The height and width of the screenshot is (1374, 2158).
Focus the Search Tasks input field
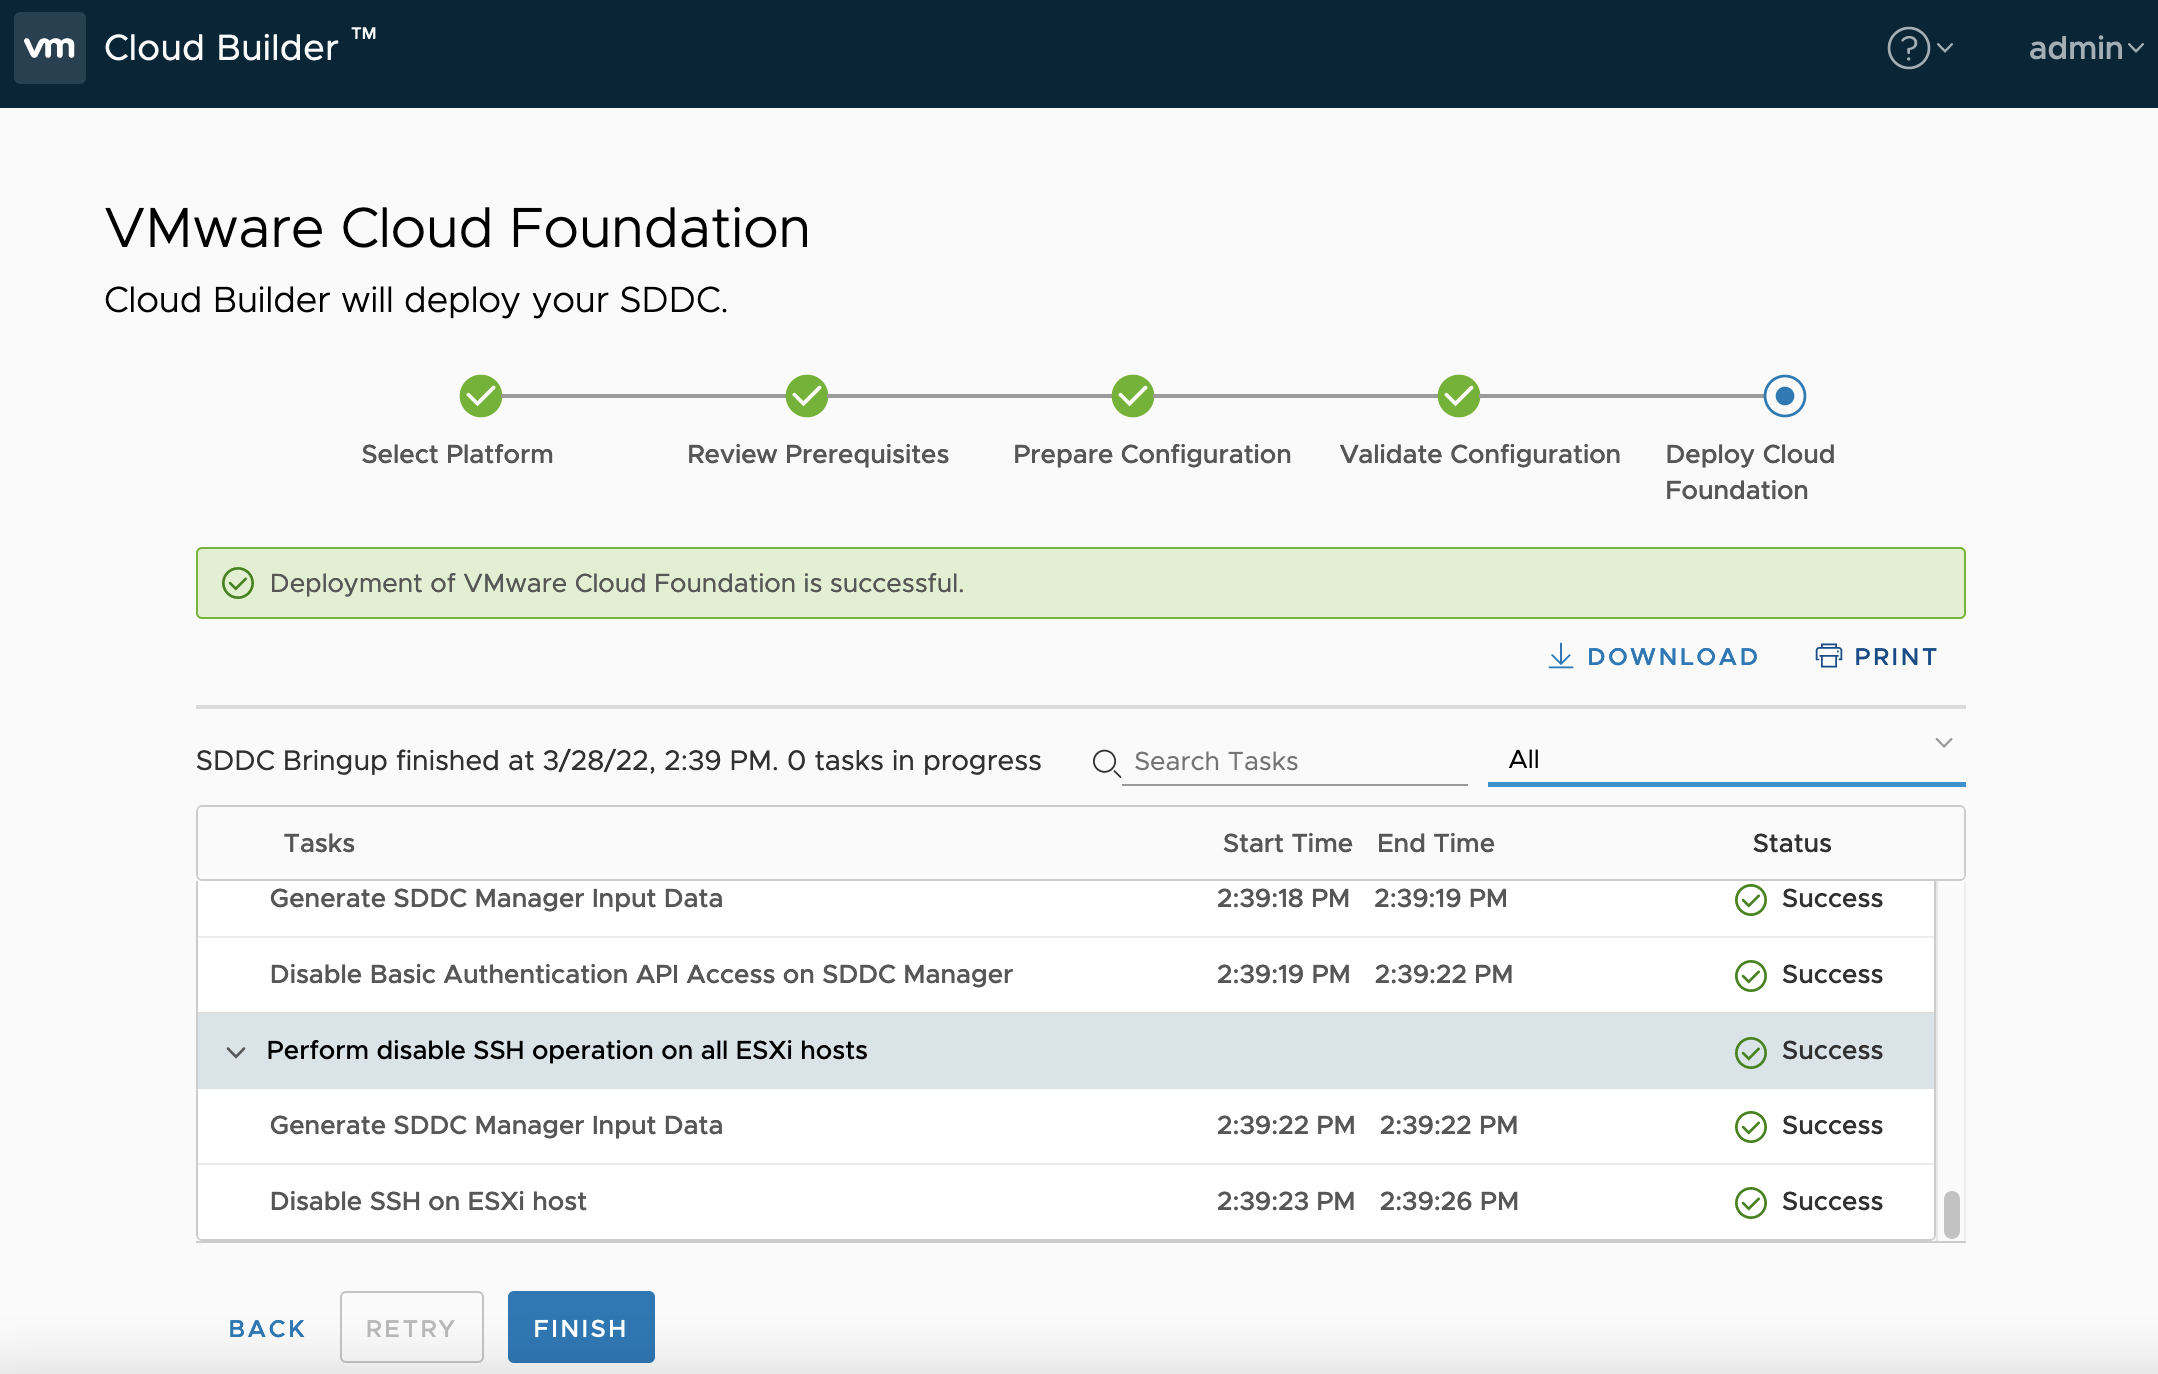pos(1295,762)
